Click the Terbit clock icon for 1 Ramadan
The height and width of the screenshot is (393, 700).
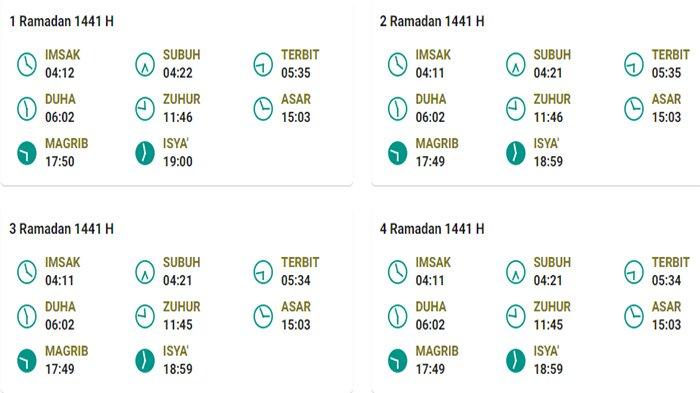[x=263, y=64]
